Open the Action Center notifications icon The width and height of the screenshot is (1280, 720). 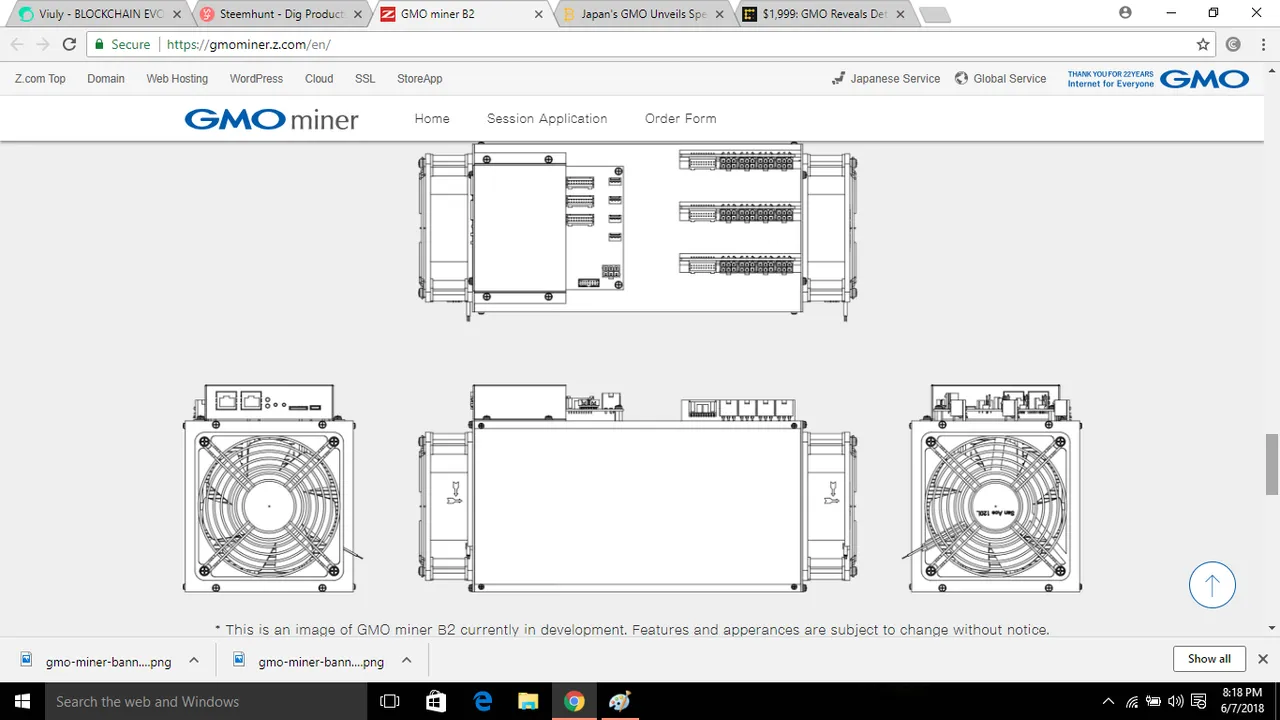click(x=1200, y=702)
